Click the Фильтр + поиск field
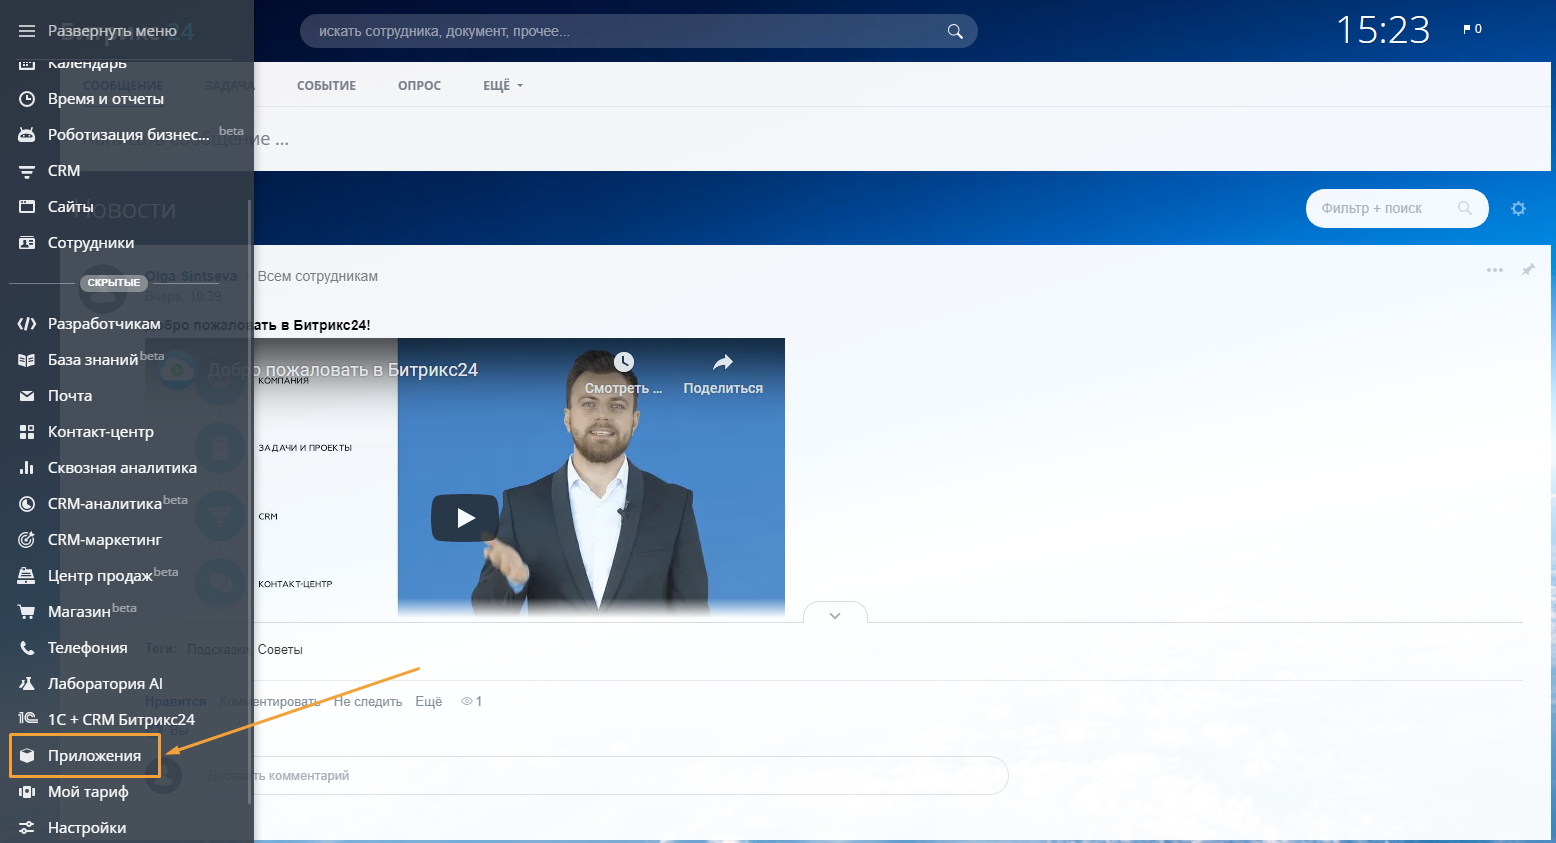Image resolution: width=1556 pixels, height=843 pixels. click(x=1397, y=208)
